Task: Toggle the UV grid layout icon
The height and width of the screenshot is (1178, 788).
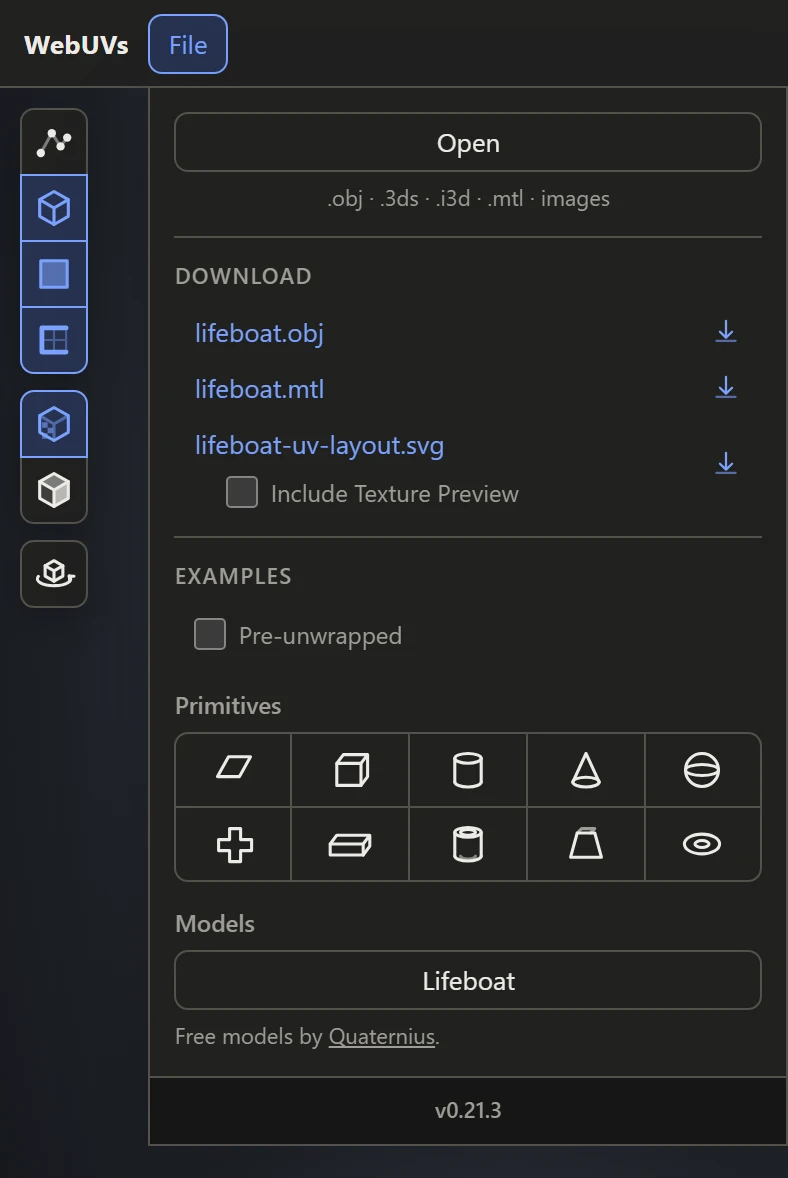Action: pos(54,340)
